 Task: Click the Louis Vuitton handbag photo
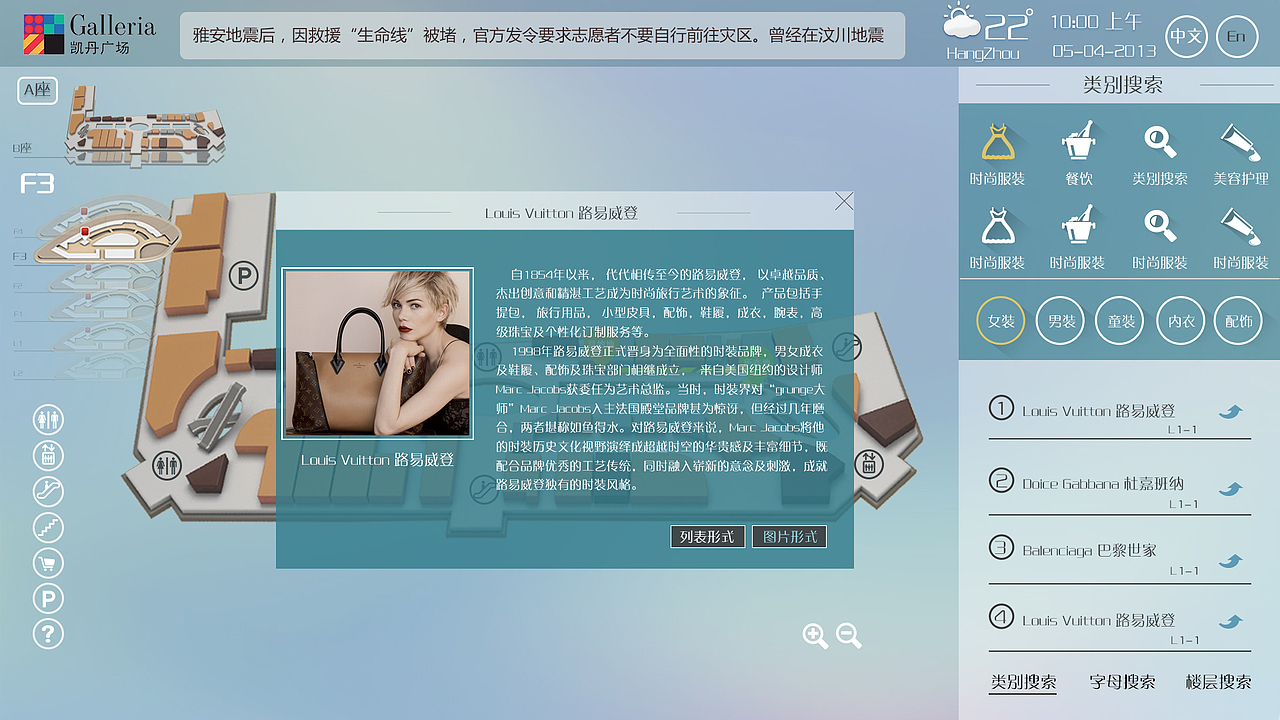coord(377,353)
